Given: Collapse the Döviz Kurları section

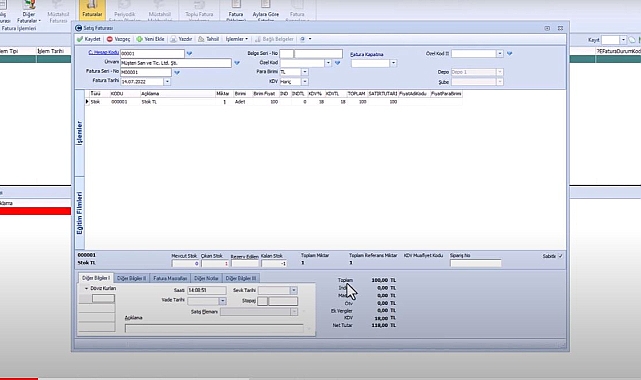Looking at the screenshot, I should [86, 288].
